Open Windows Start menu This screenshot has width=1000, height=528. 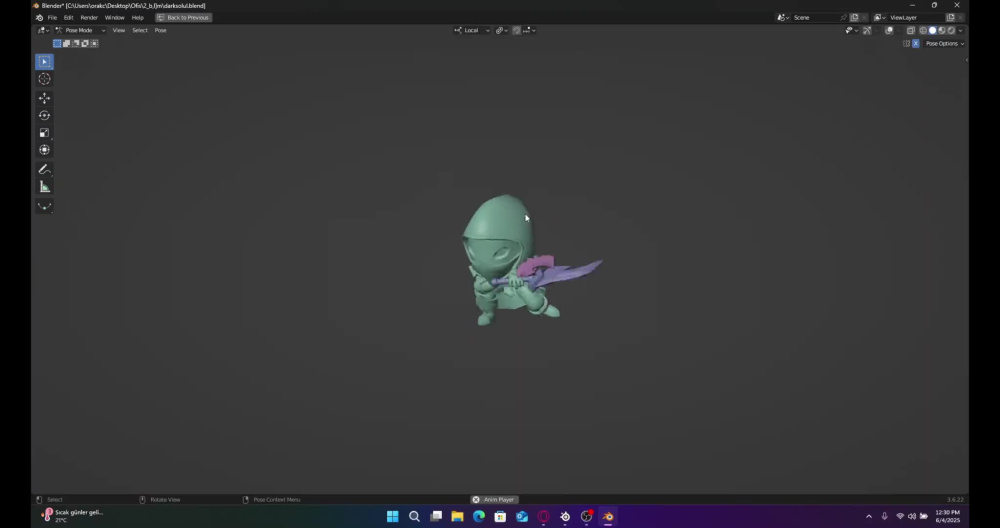tap(393, 517)
